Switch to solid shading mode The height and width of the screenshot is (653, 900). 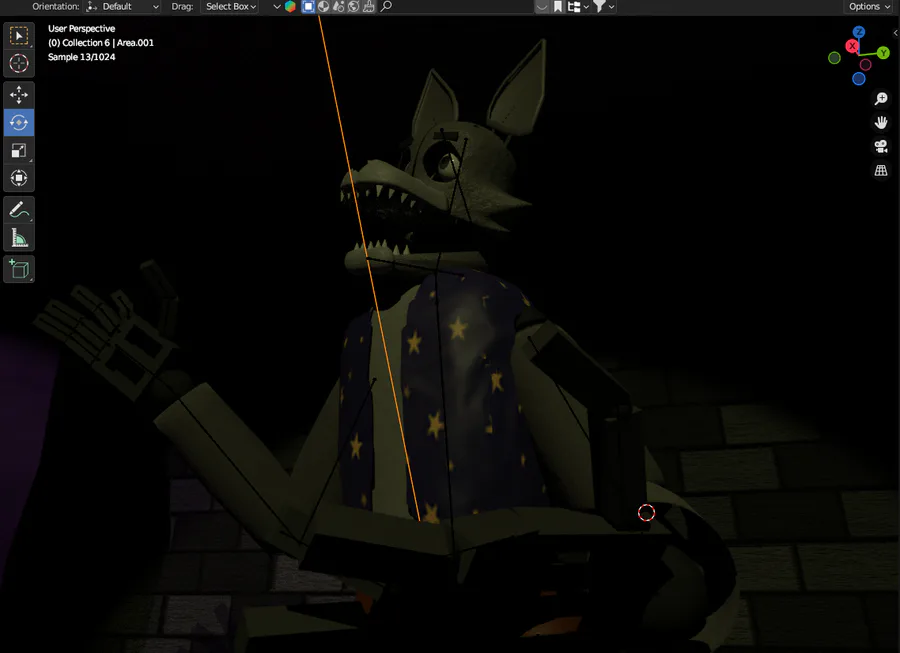(324, 6)
